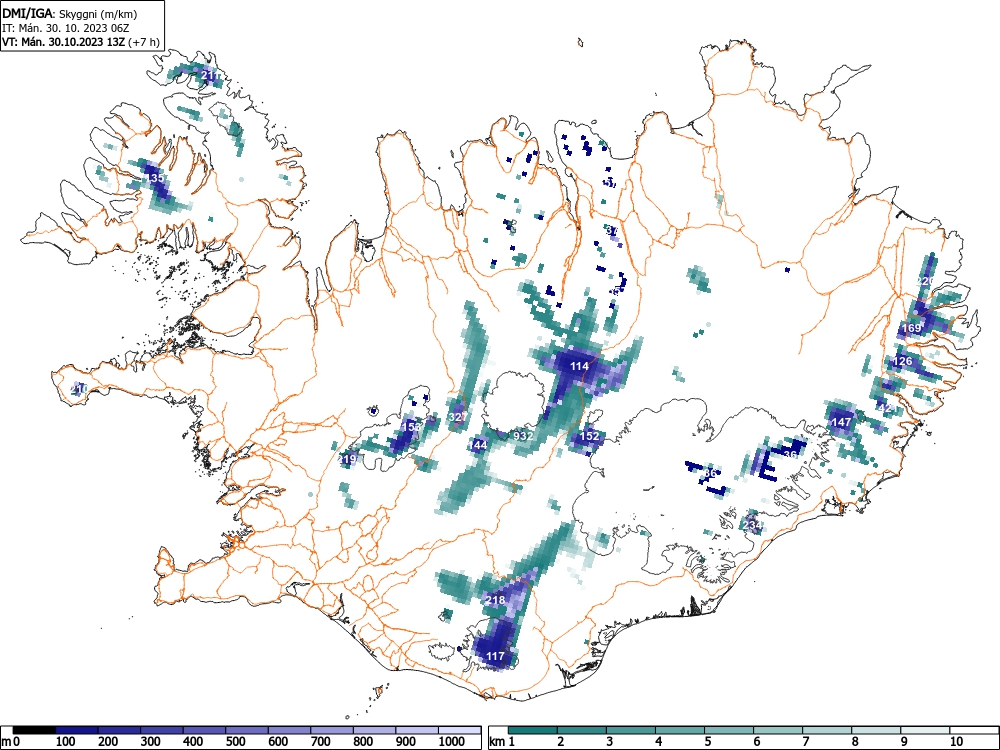
Task: Click the black swatch between 0 and 100 m
Action: click(x=34, y=730)
